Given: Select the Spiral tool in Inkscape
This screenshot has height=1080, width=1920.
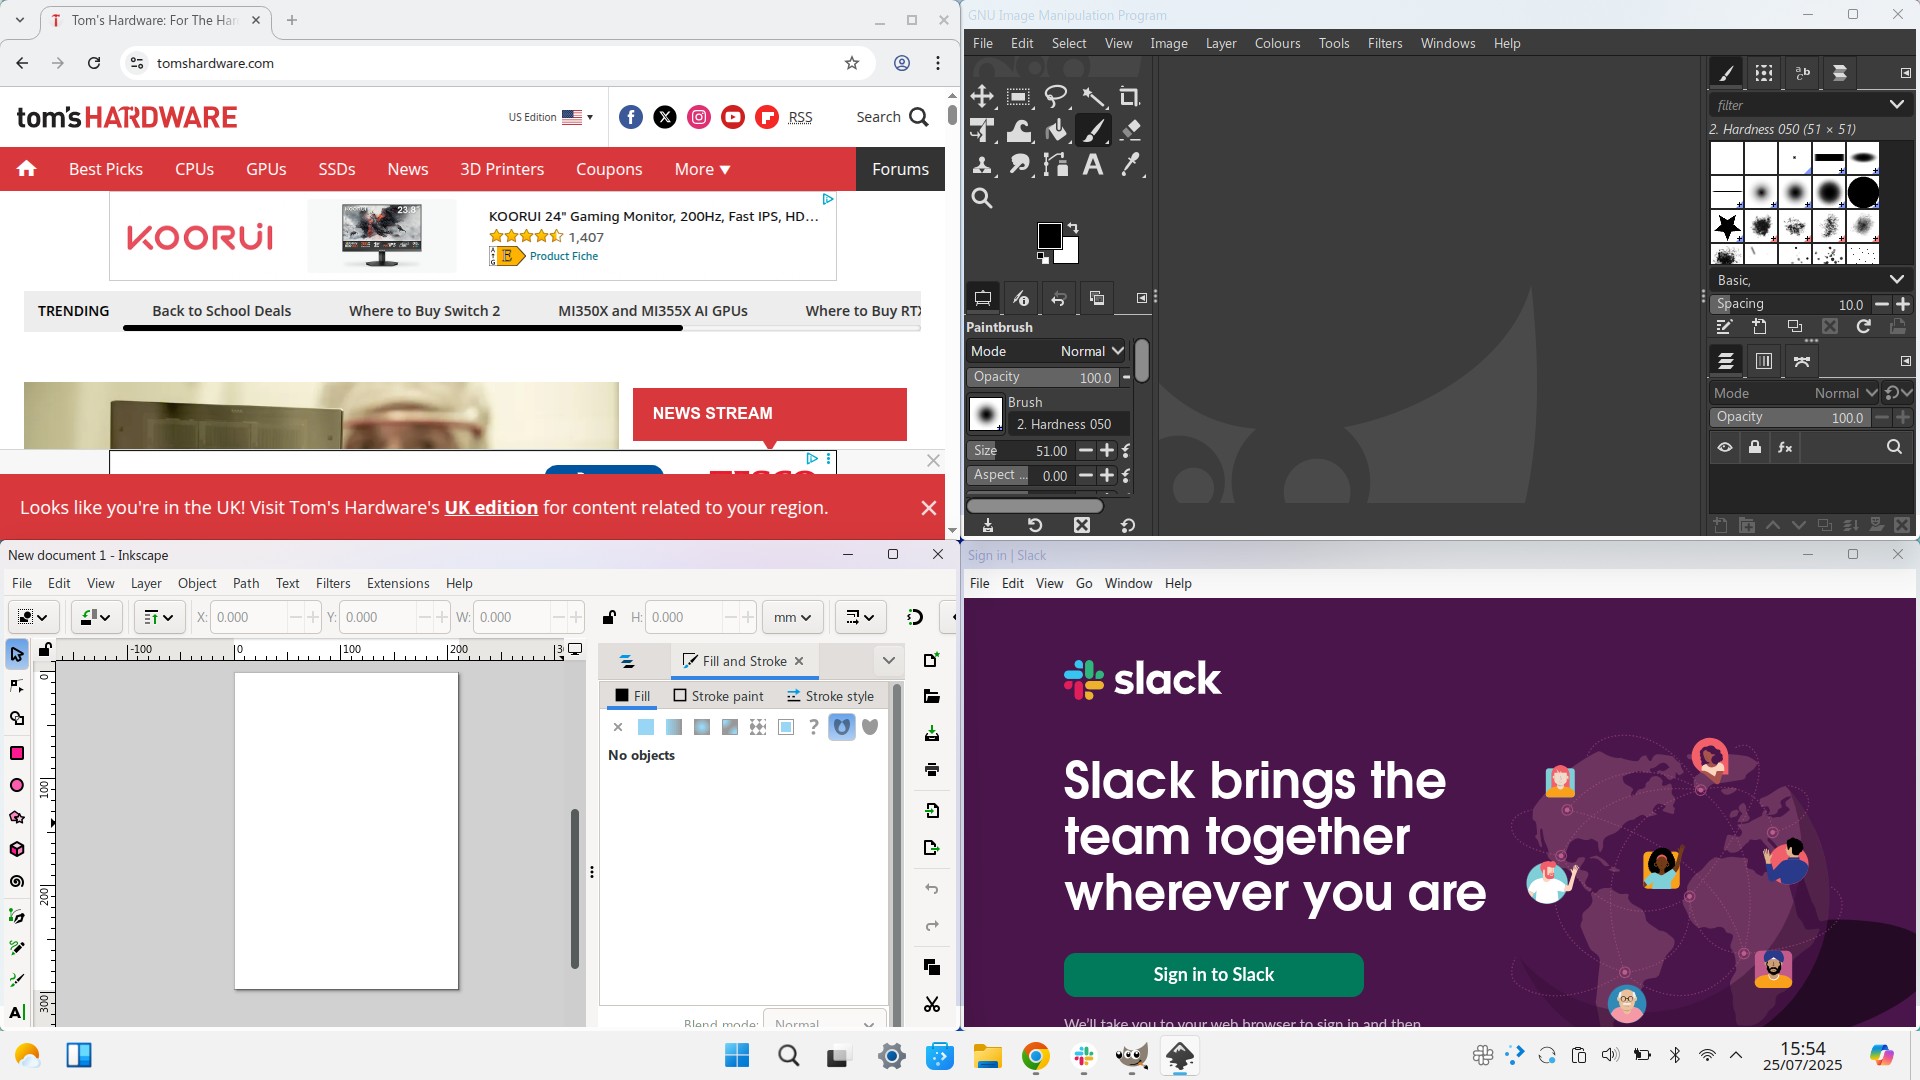Looking at the screenshot, I should pyautogui.click(x=17, y=881).
